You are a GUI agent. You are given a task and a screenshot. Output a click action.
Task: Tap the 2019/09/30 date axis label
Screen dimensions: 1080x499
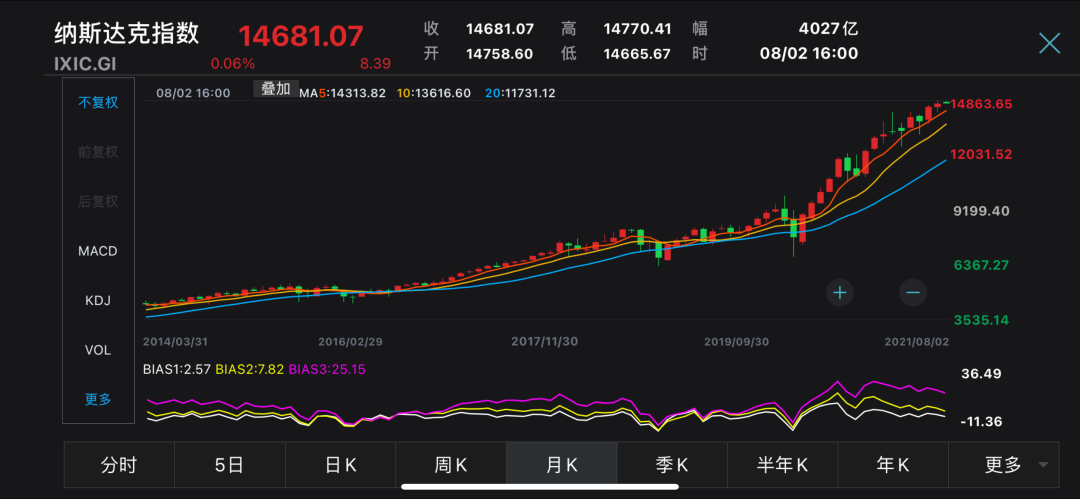[736, 341]
